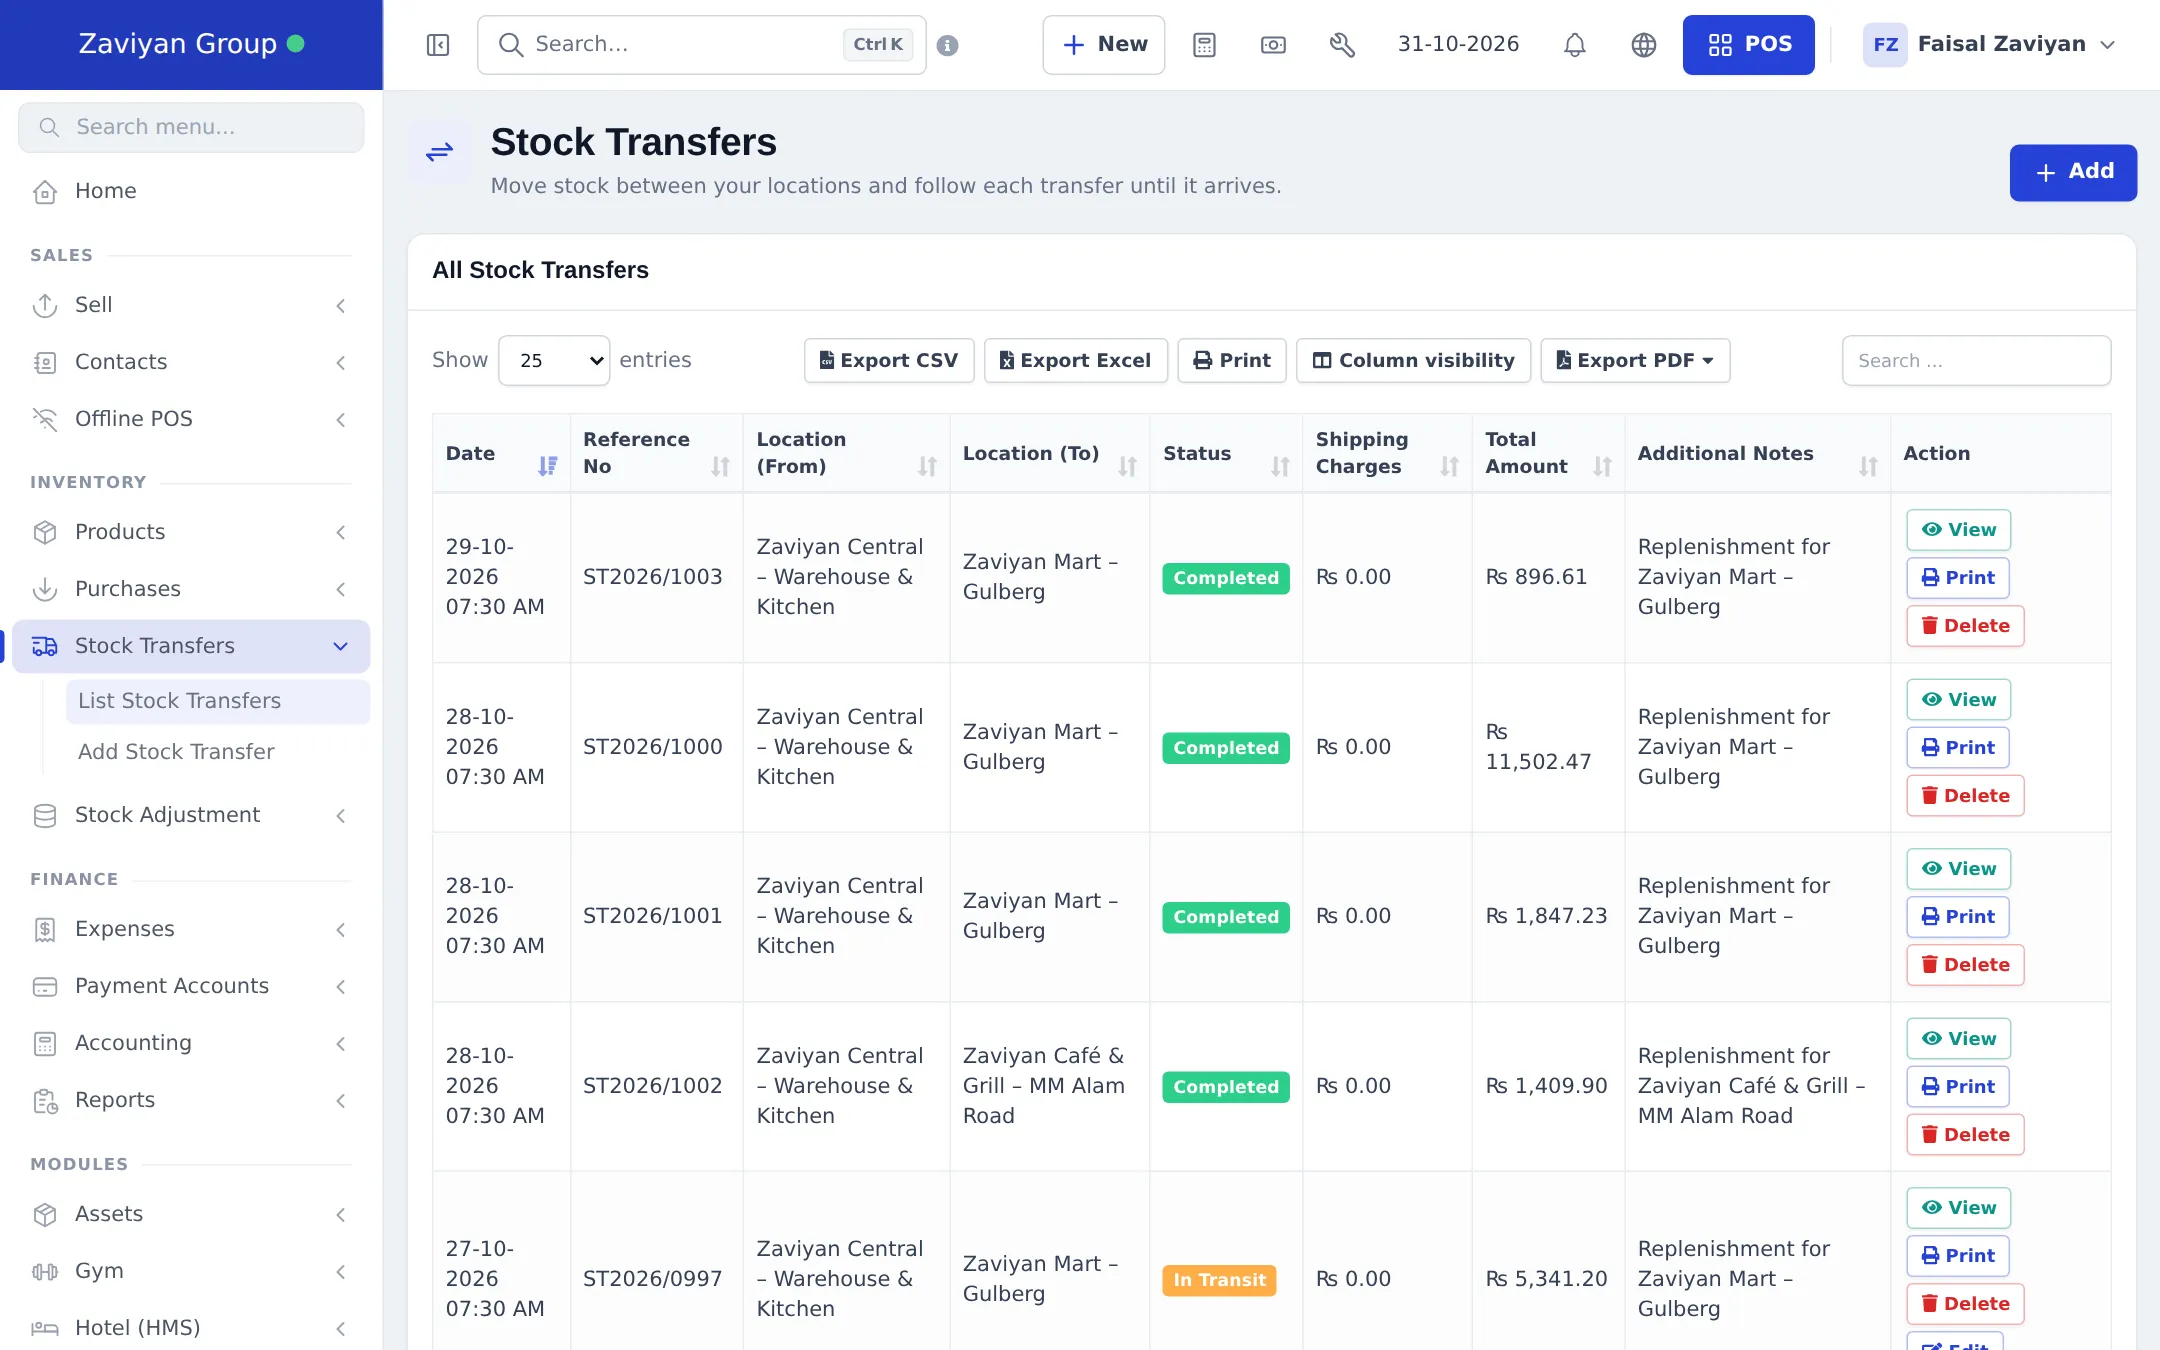Collapse the sidebar using the panel toggle icon
Screen dimensions: 2160x1350
coord(438,45)
